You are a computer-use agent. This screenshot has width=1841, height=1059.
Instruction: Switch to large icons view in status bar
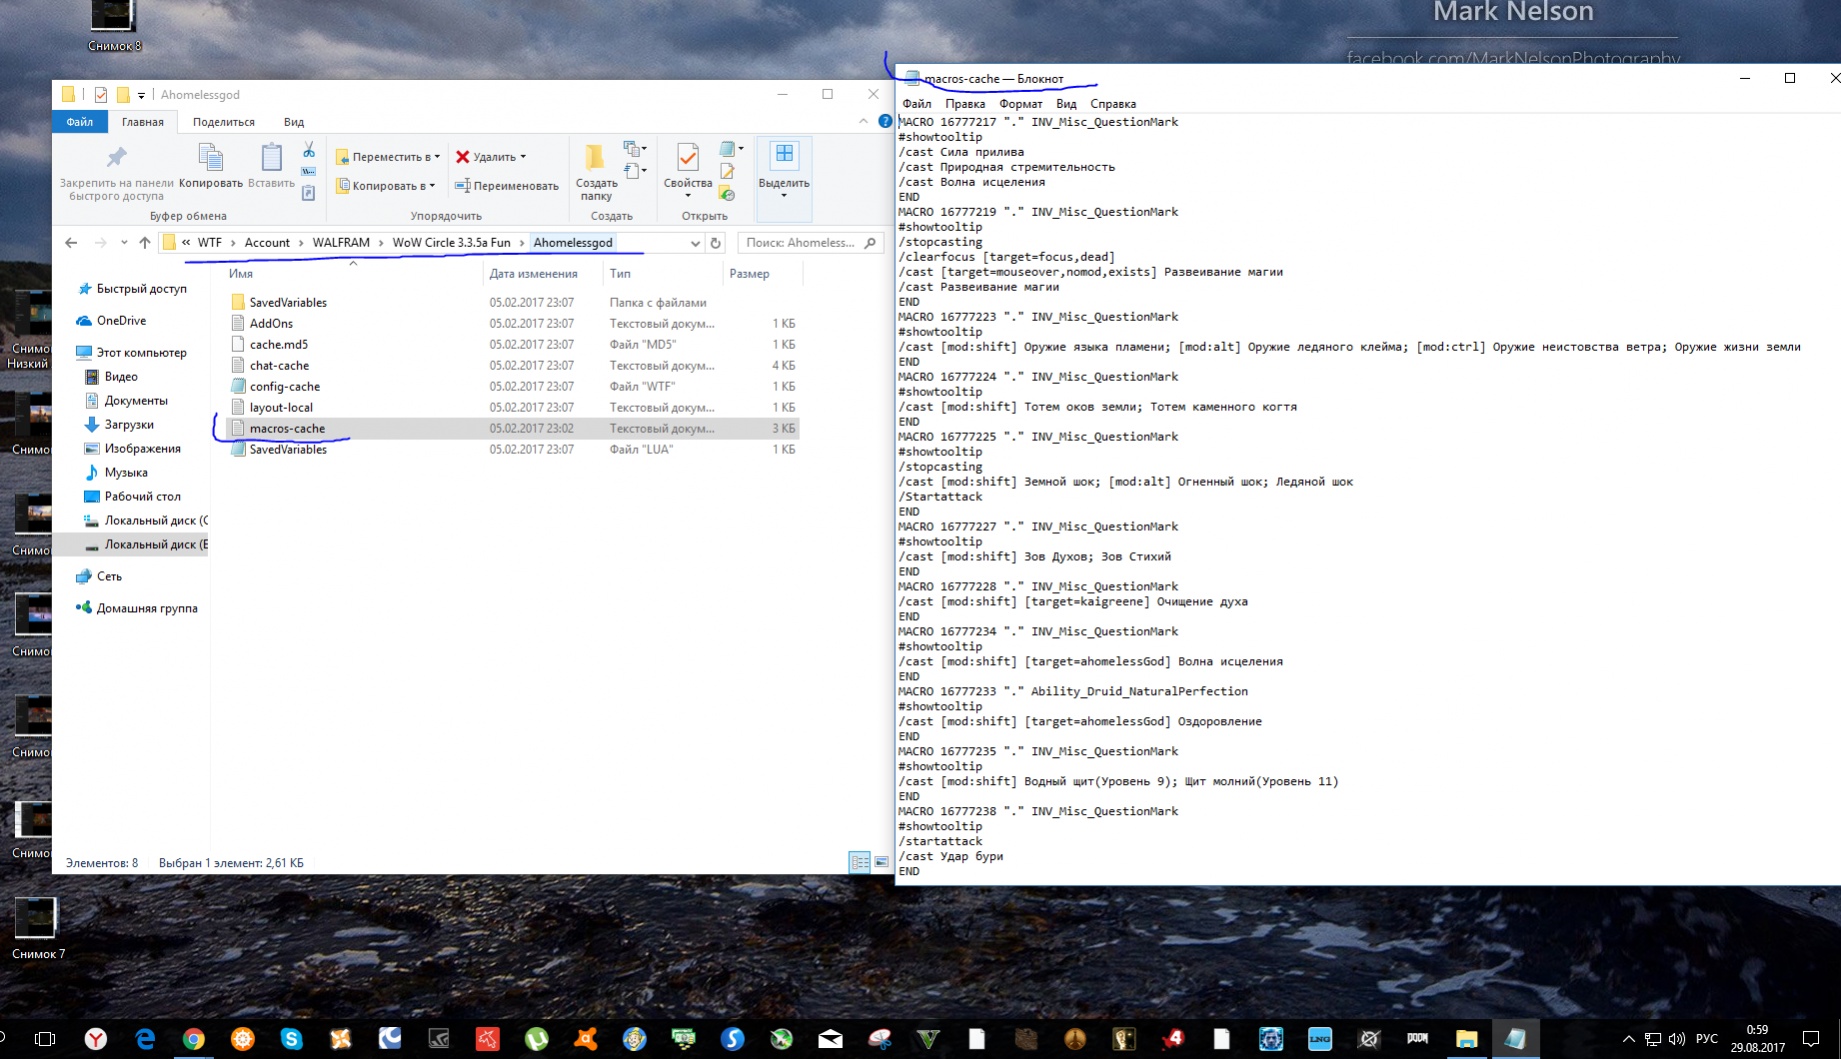pos(881,862)
